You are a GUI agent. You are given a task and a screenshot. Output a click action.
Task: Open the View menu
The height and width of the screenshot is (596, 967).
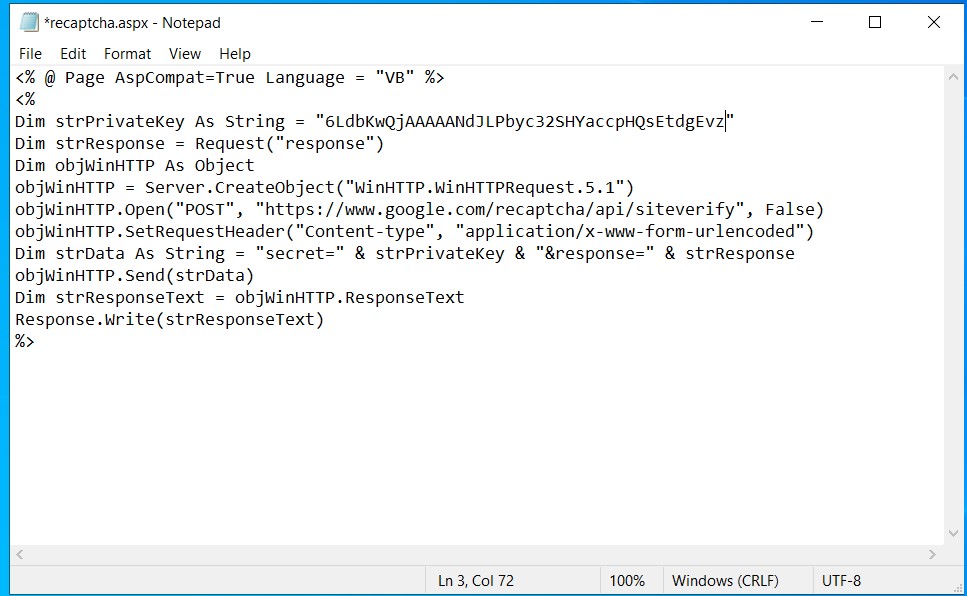coord(185,54)
